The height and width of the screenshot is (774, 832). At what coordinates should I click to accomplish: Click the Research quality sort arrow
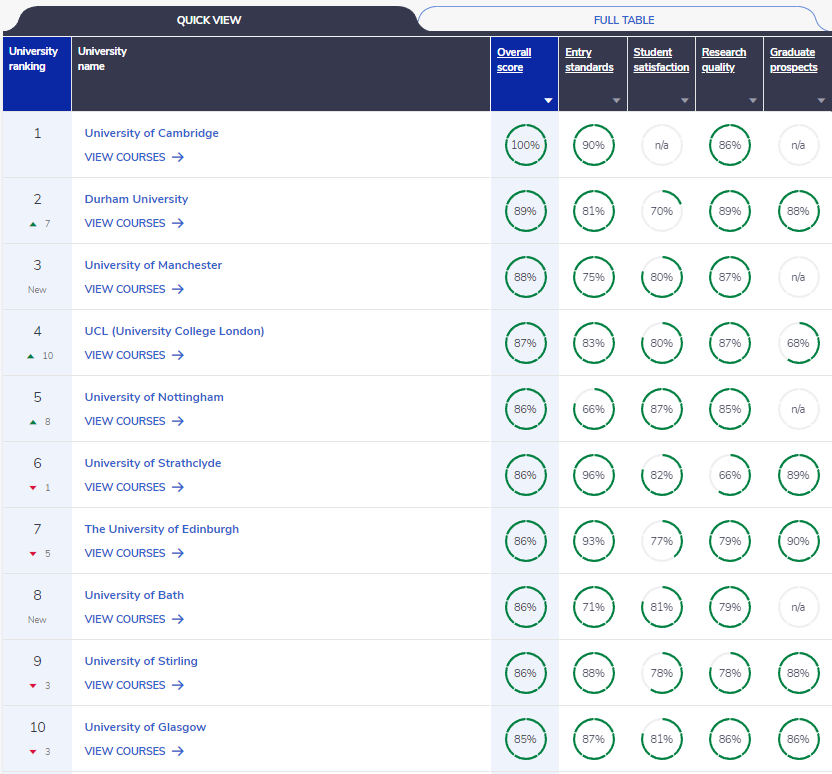(x=752, y=100)
